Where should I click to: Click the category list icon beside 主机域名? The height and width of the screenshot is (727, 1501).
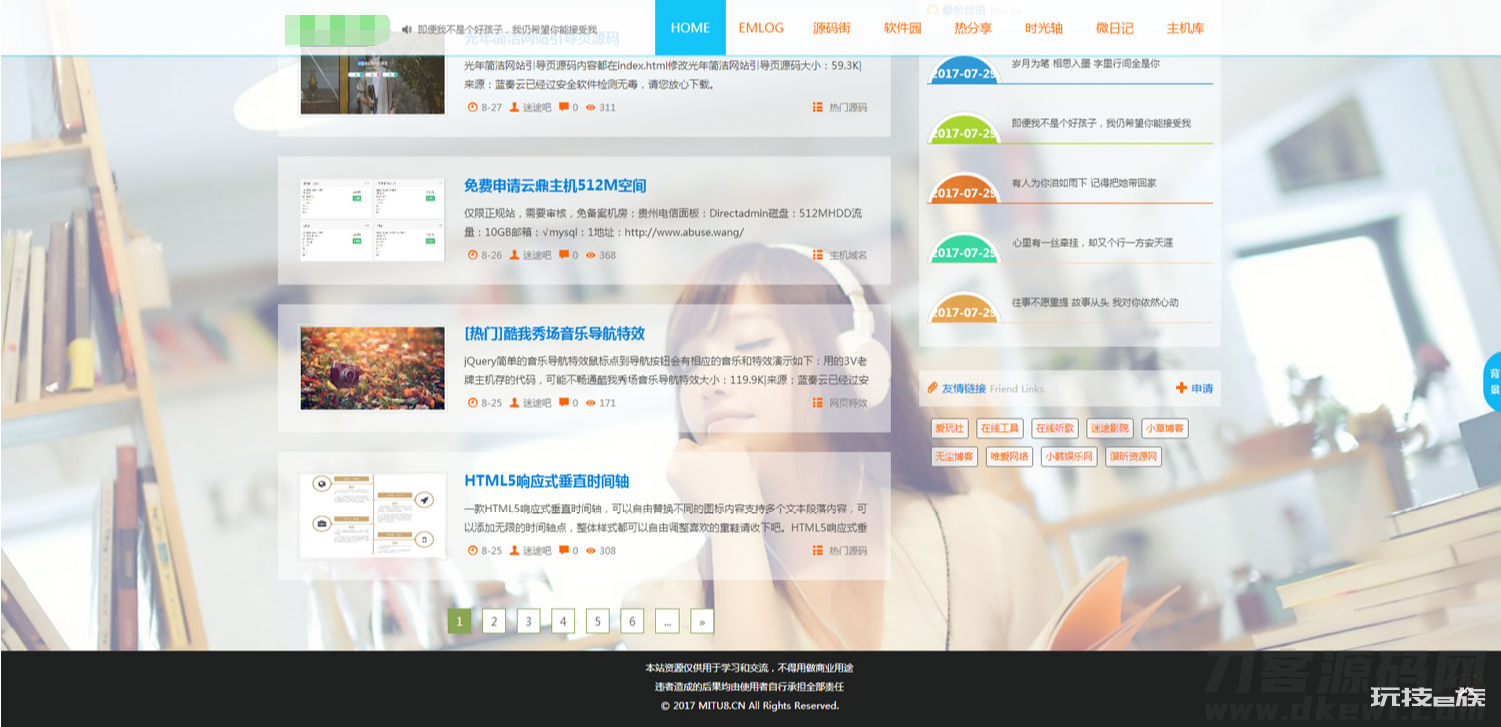pos(818,255)
